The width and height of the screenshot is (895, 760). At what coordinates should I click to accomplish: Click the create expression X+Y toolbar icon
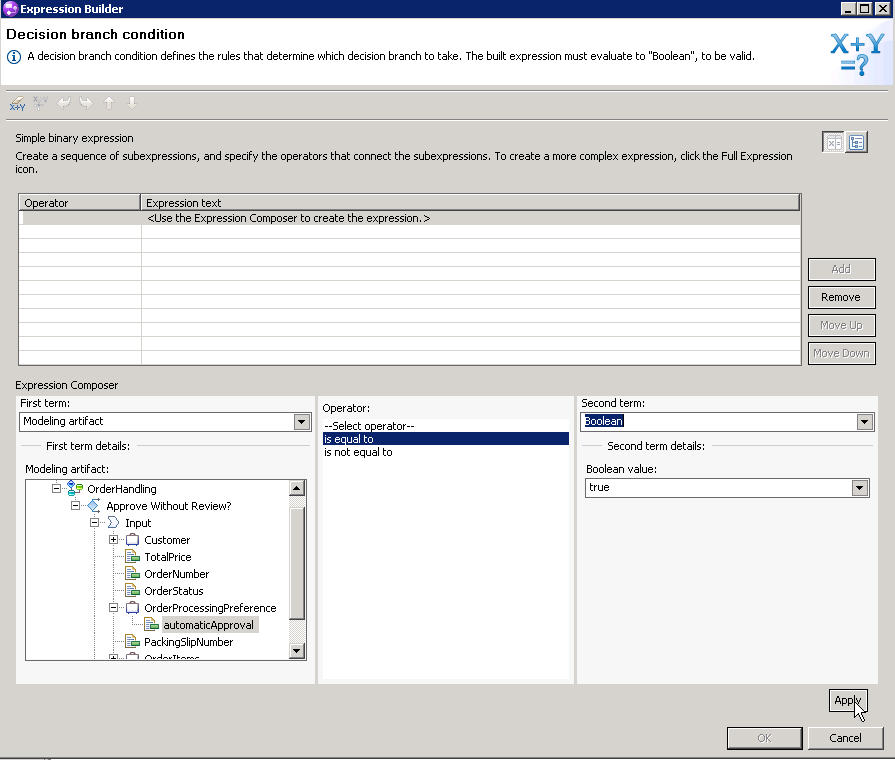(x=17, y=103)
